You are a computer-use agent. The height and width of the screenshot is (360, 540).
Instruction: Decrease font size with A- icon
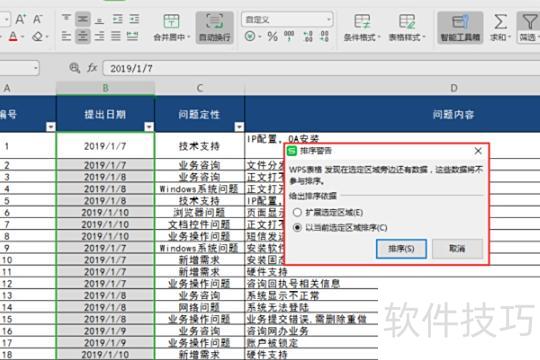coord(38,19)
